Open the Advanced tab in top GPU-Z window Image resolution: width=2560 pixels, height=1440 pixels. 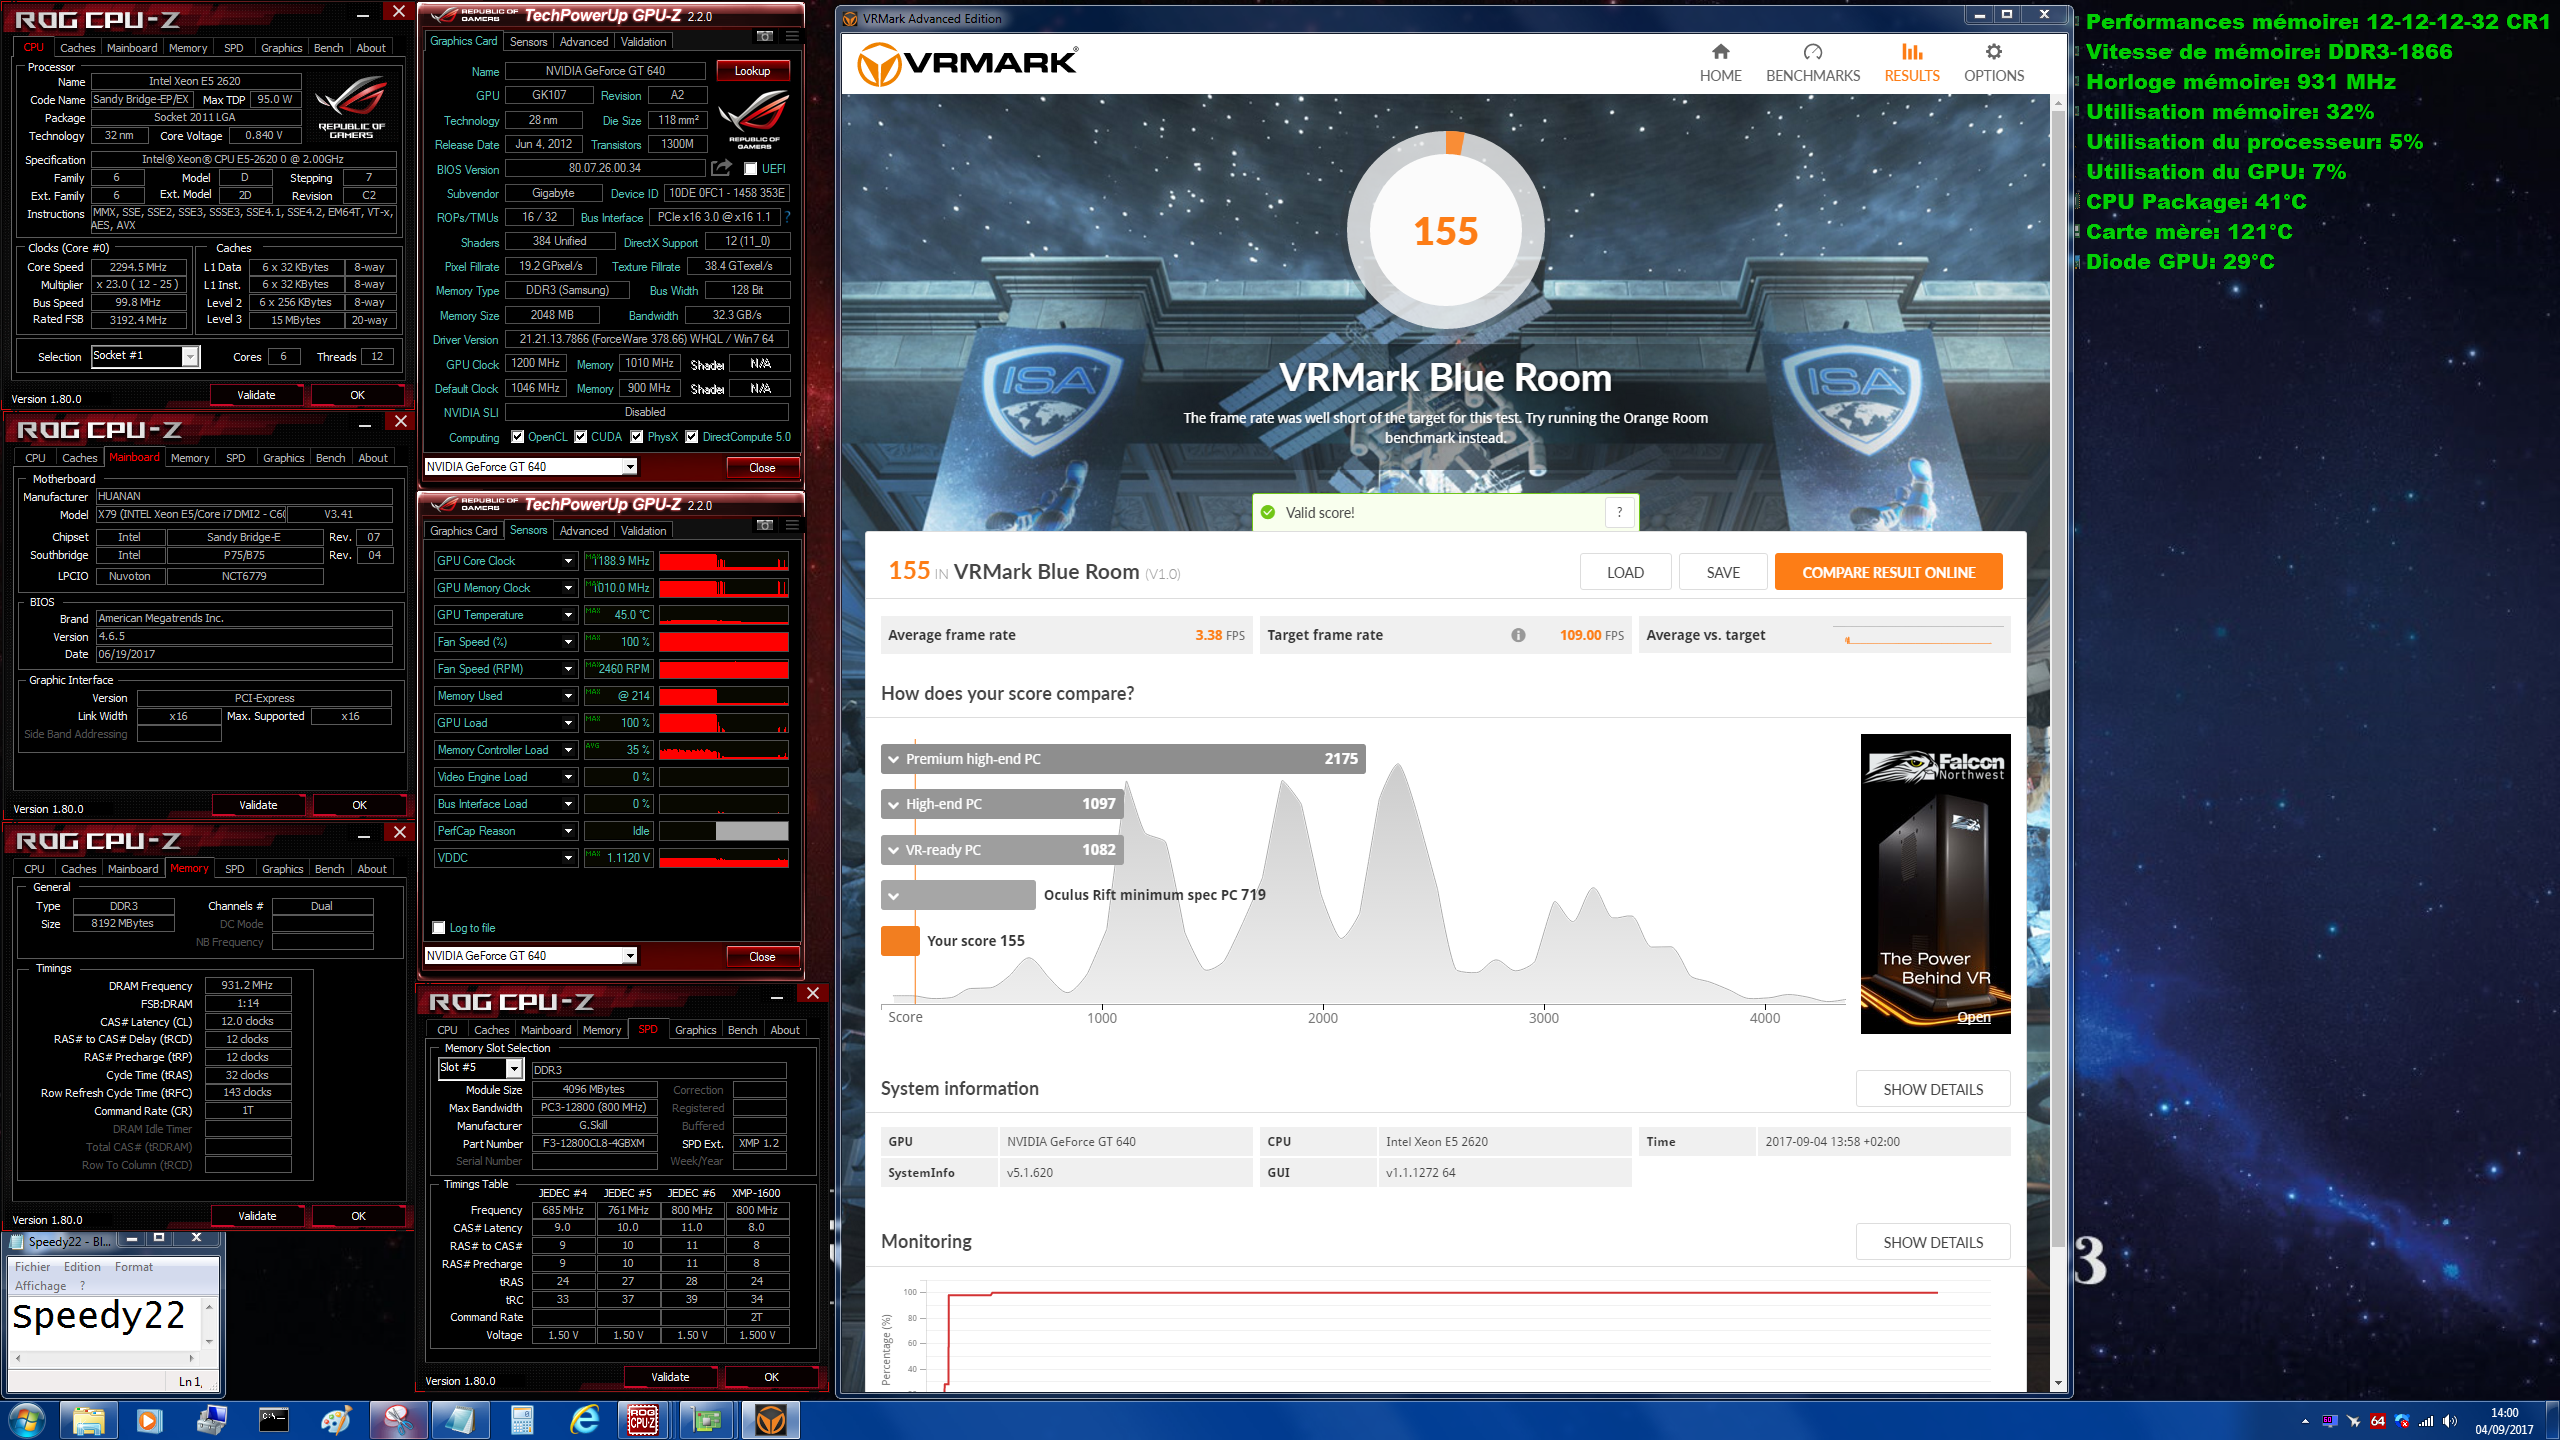click(x=584, y=41)
